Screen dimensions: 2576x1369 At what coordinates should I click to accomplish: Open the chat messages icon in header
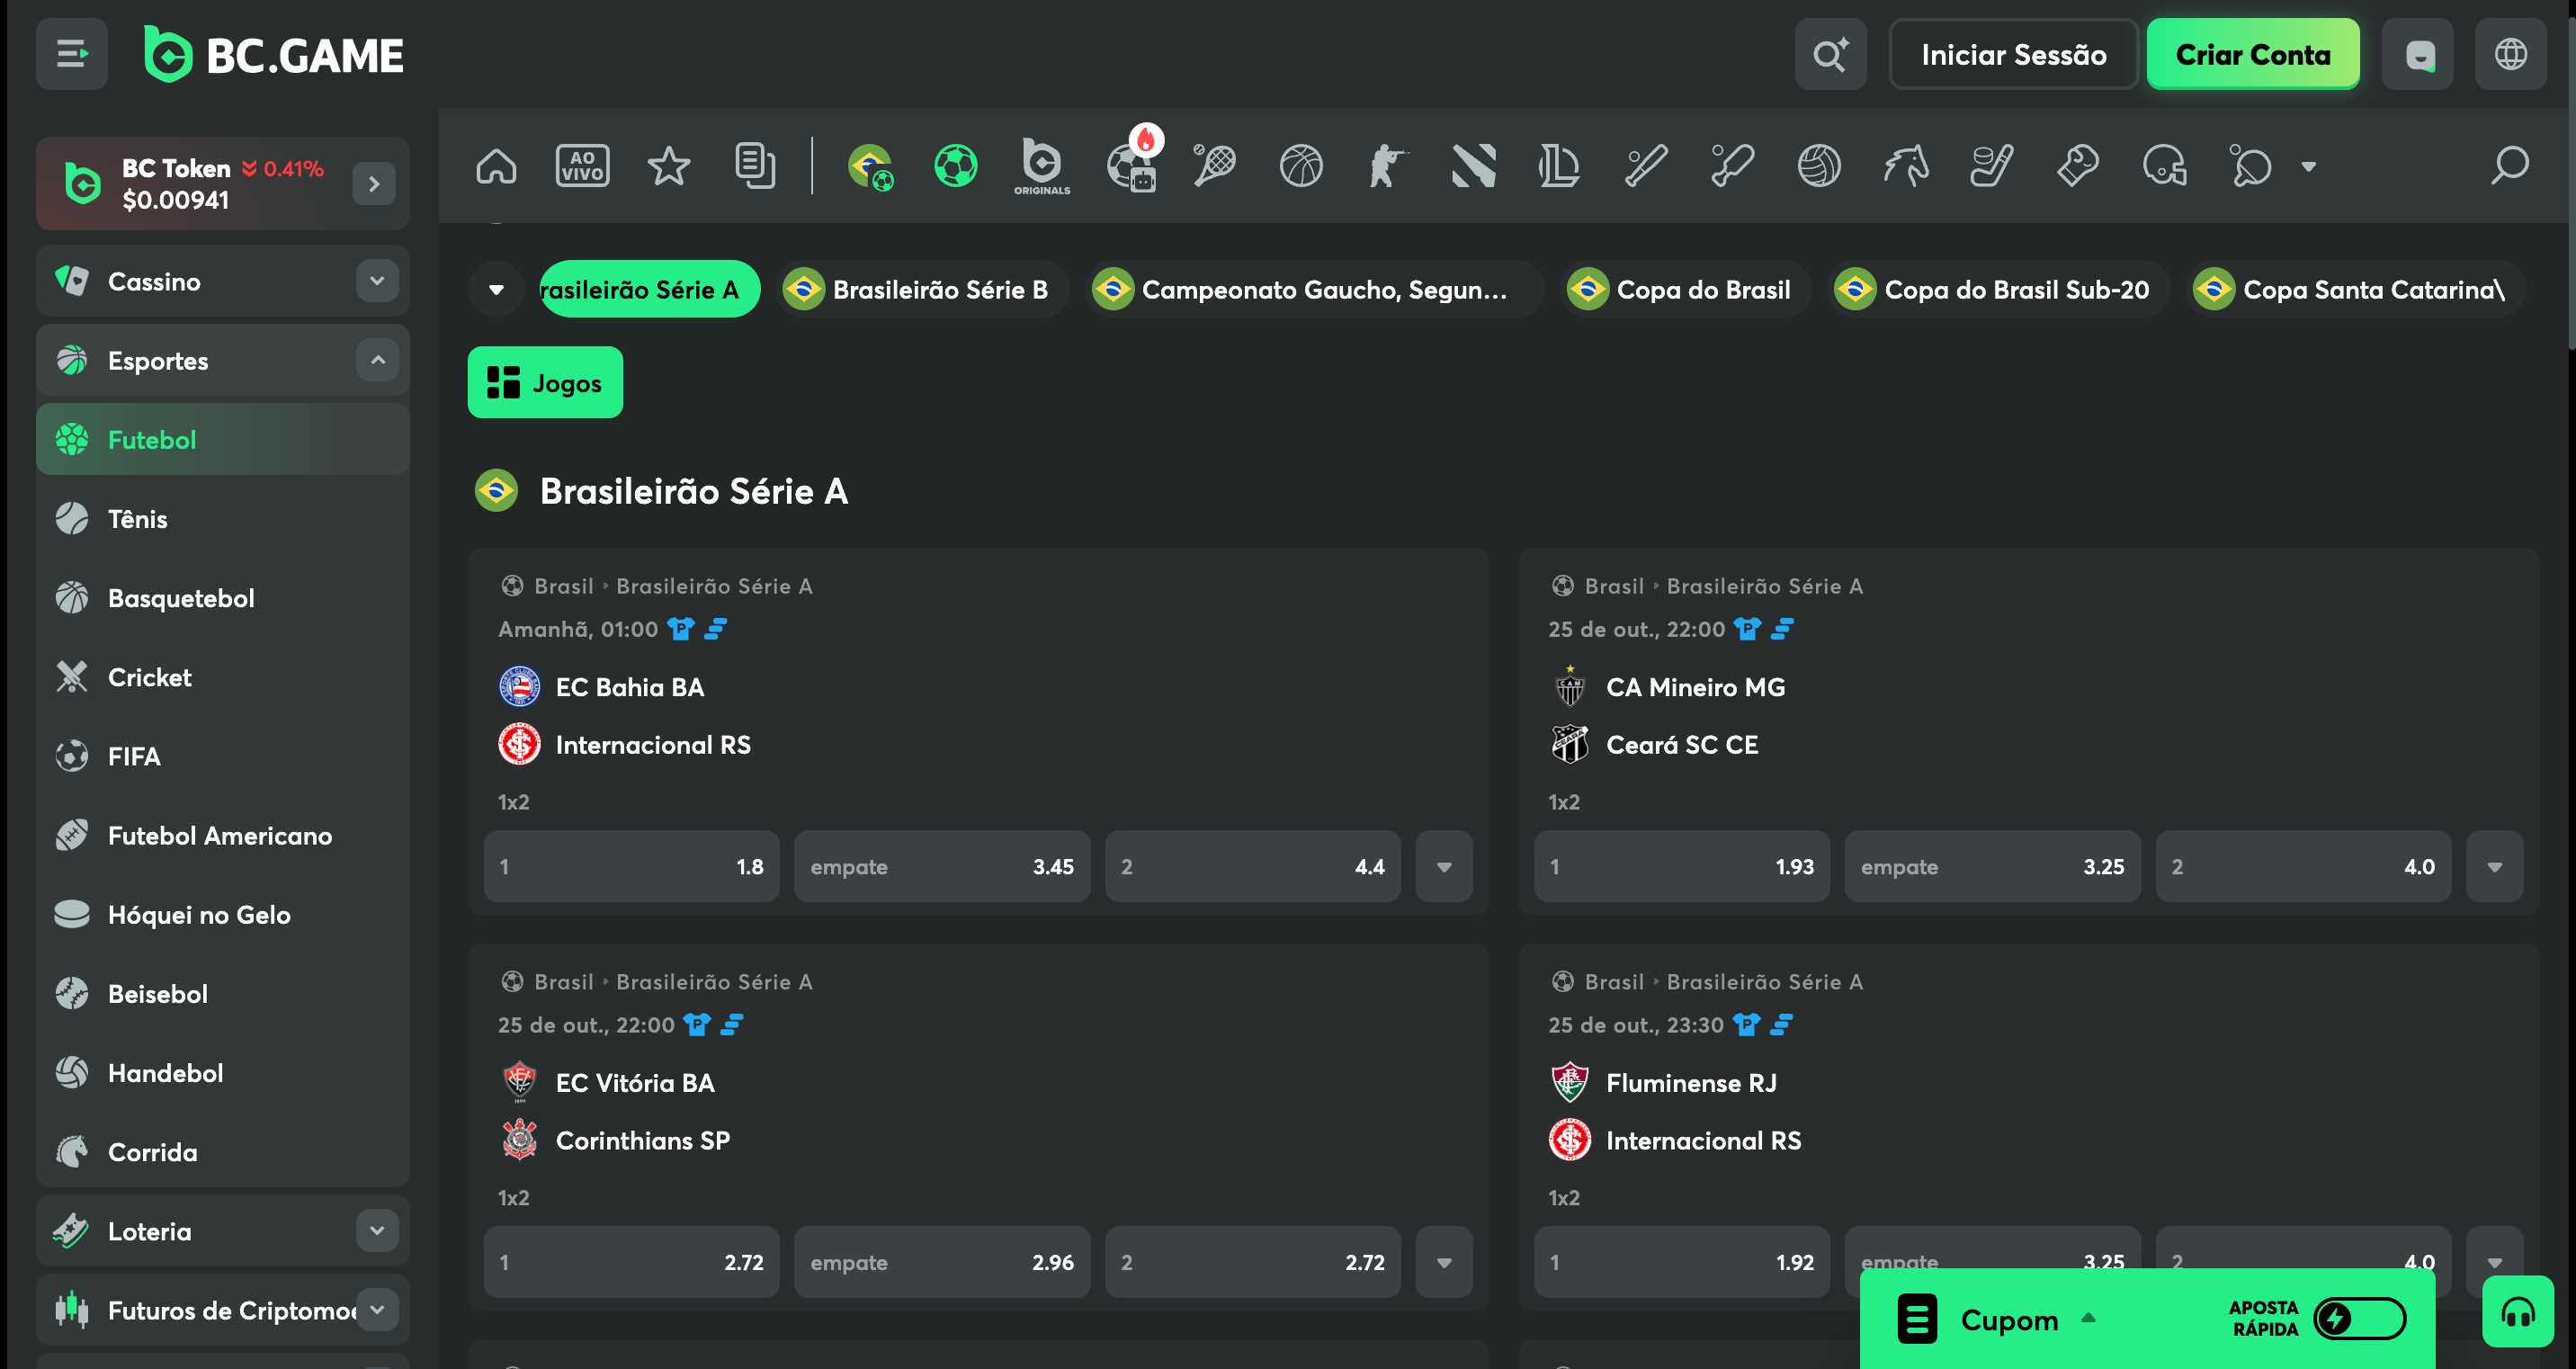pos(2417,54)
